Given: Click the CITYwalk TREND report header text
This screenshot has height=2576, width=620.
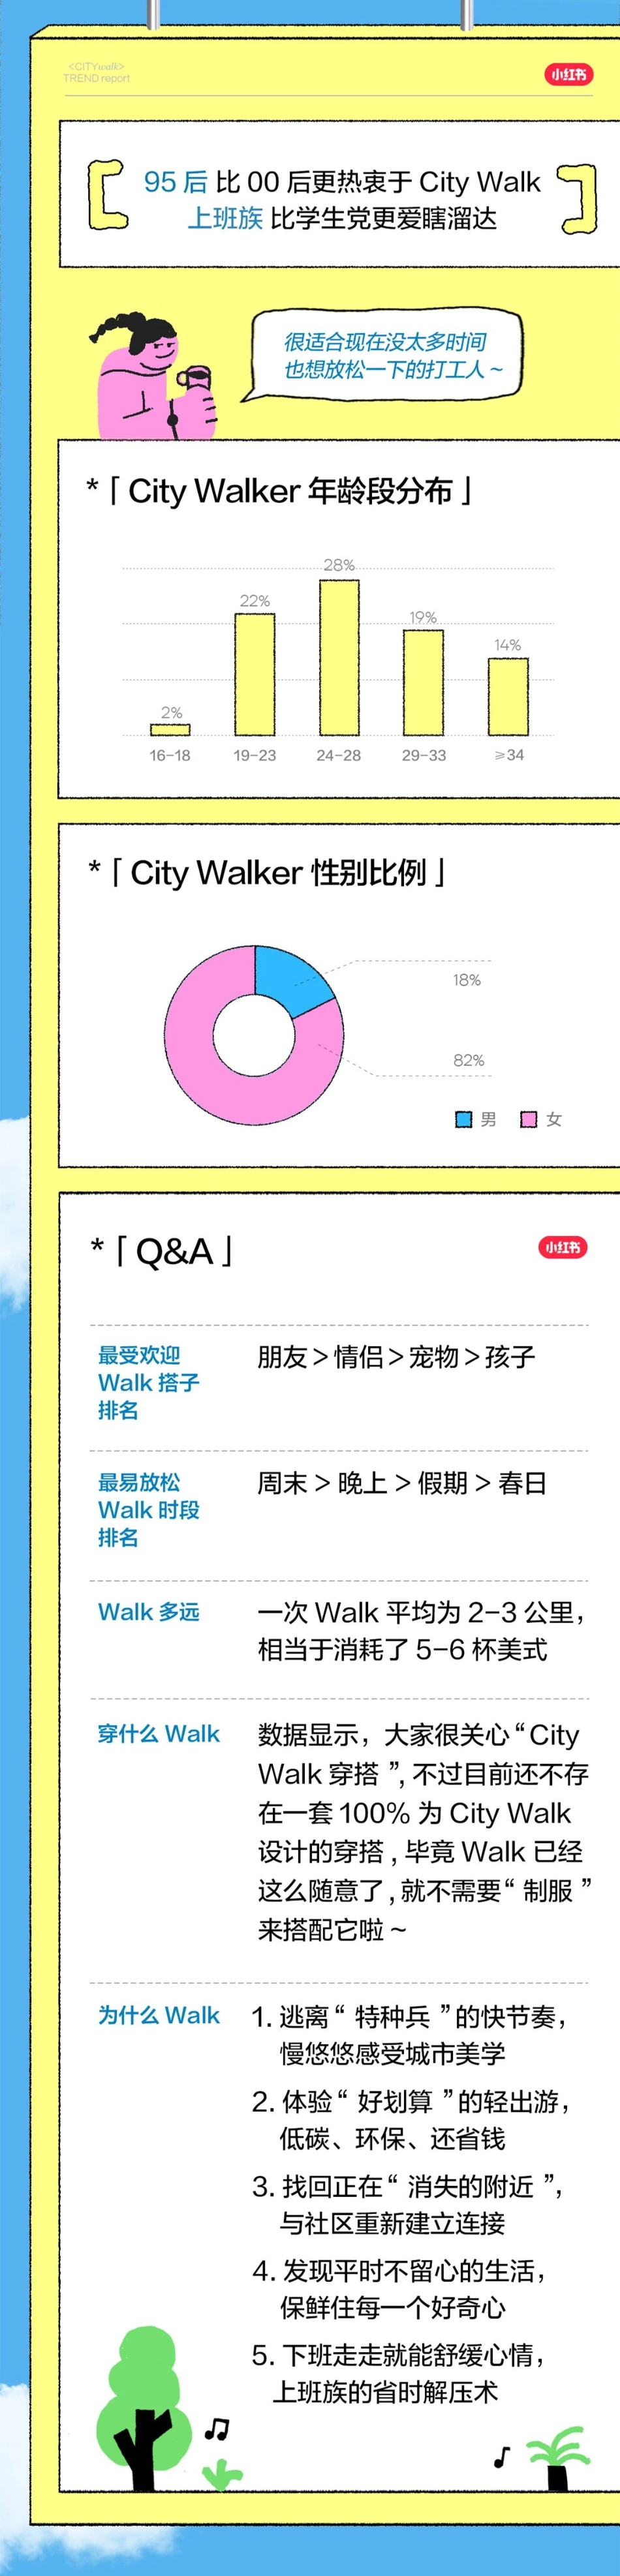Looking at the screenshot, I should click(x=97, y=73).
